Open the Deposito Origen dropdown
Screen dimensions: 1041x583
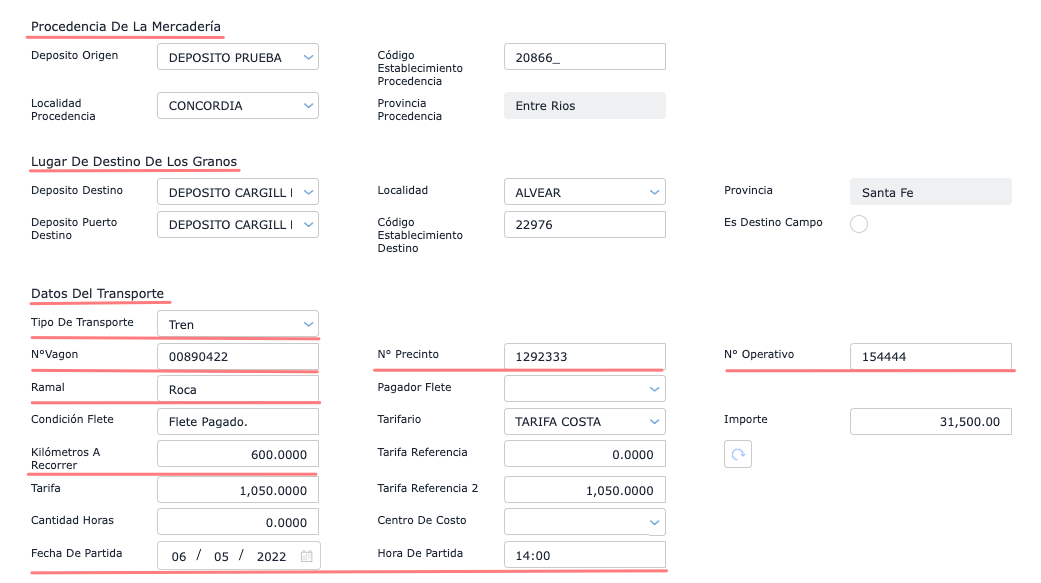point(238,57)
